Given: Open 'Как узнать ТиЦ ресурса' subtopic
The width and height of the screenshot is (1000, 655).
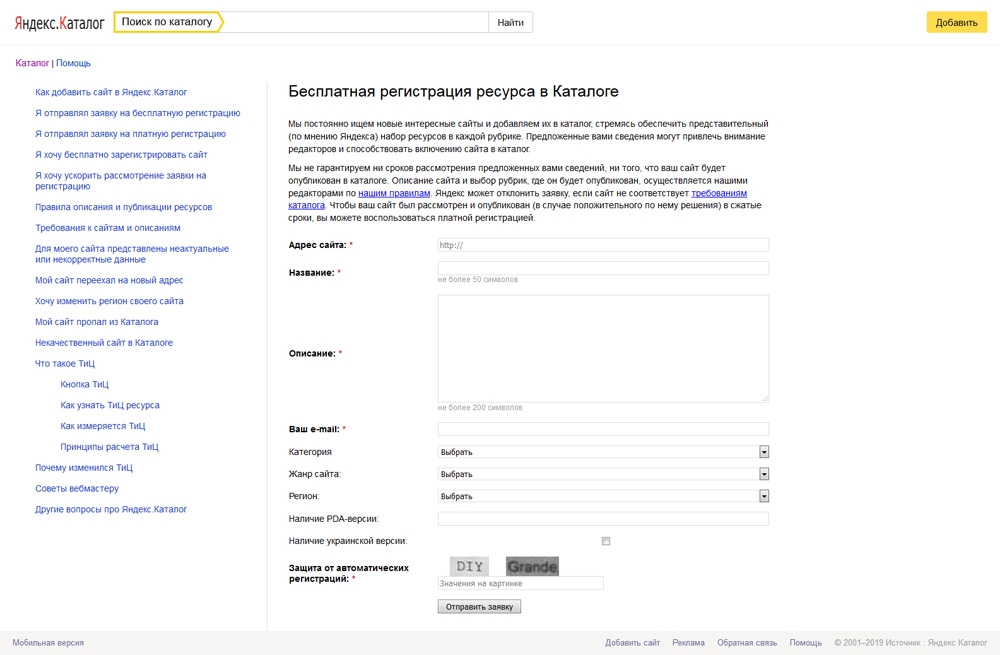Looking at the screenshot, I should coord(110,405).
